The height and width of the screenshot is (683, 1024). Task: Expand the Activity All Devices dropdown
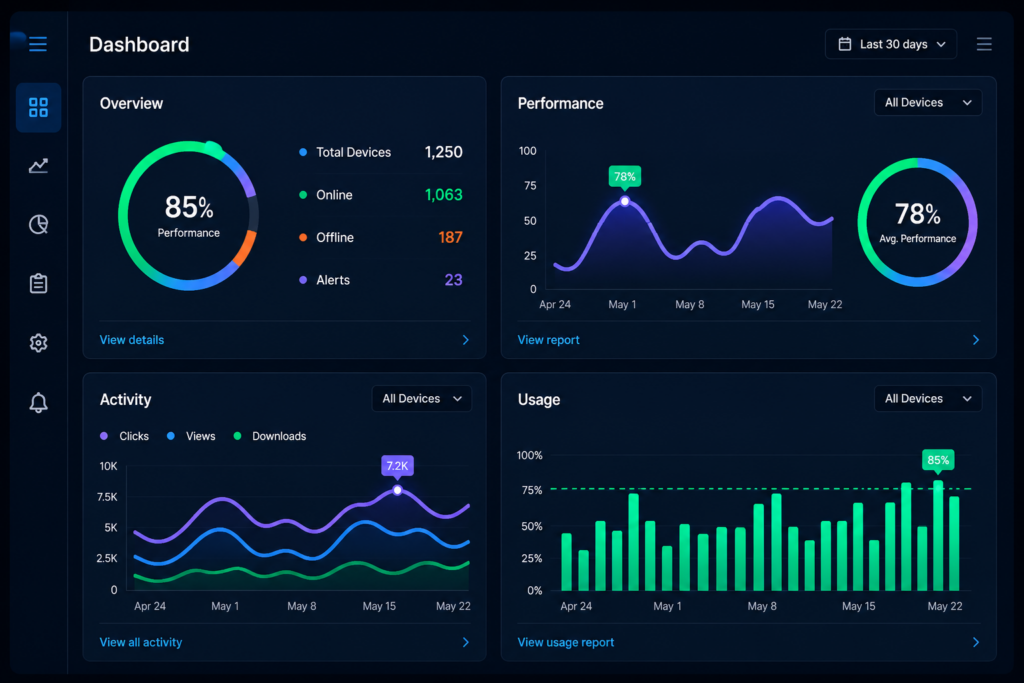click(422, 398)
